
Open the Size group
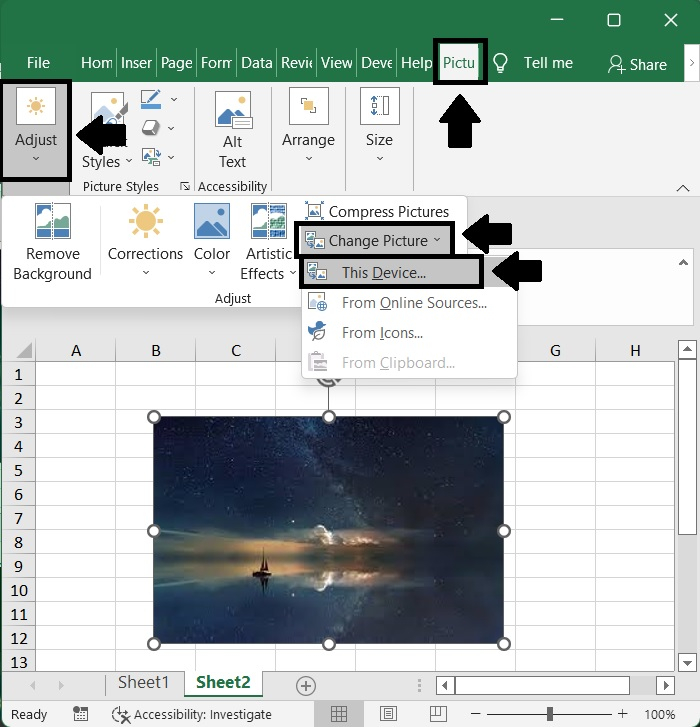380,126
